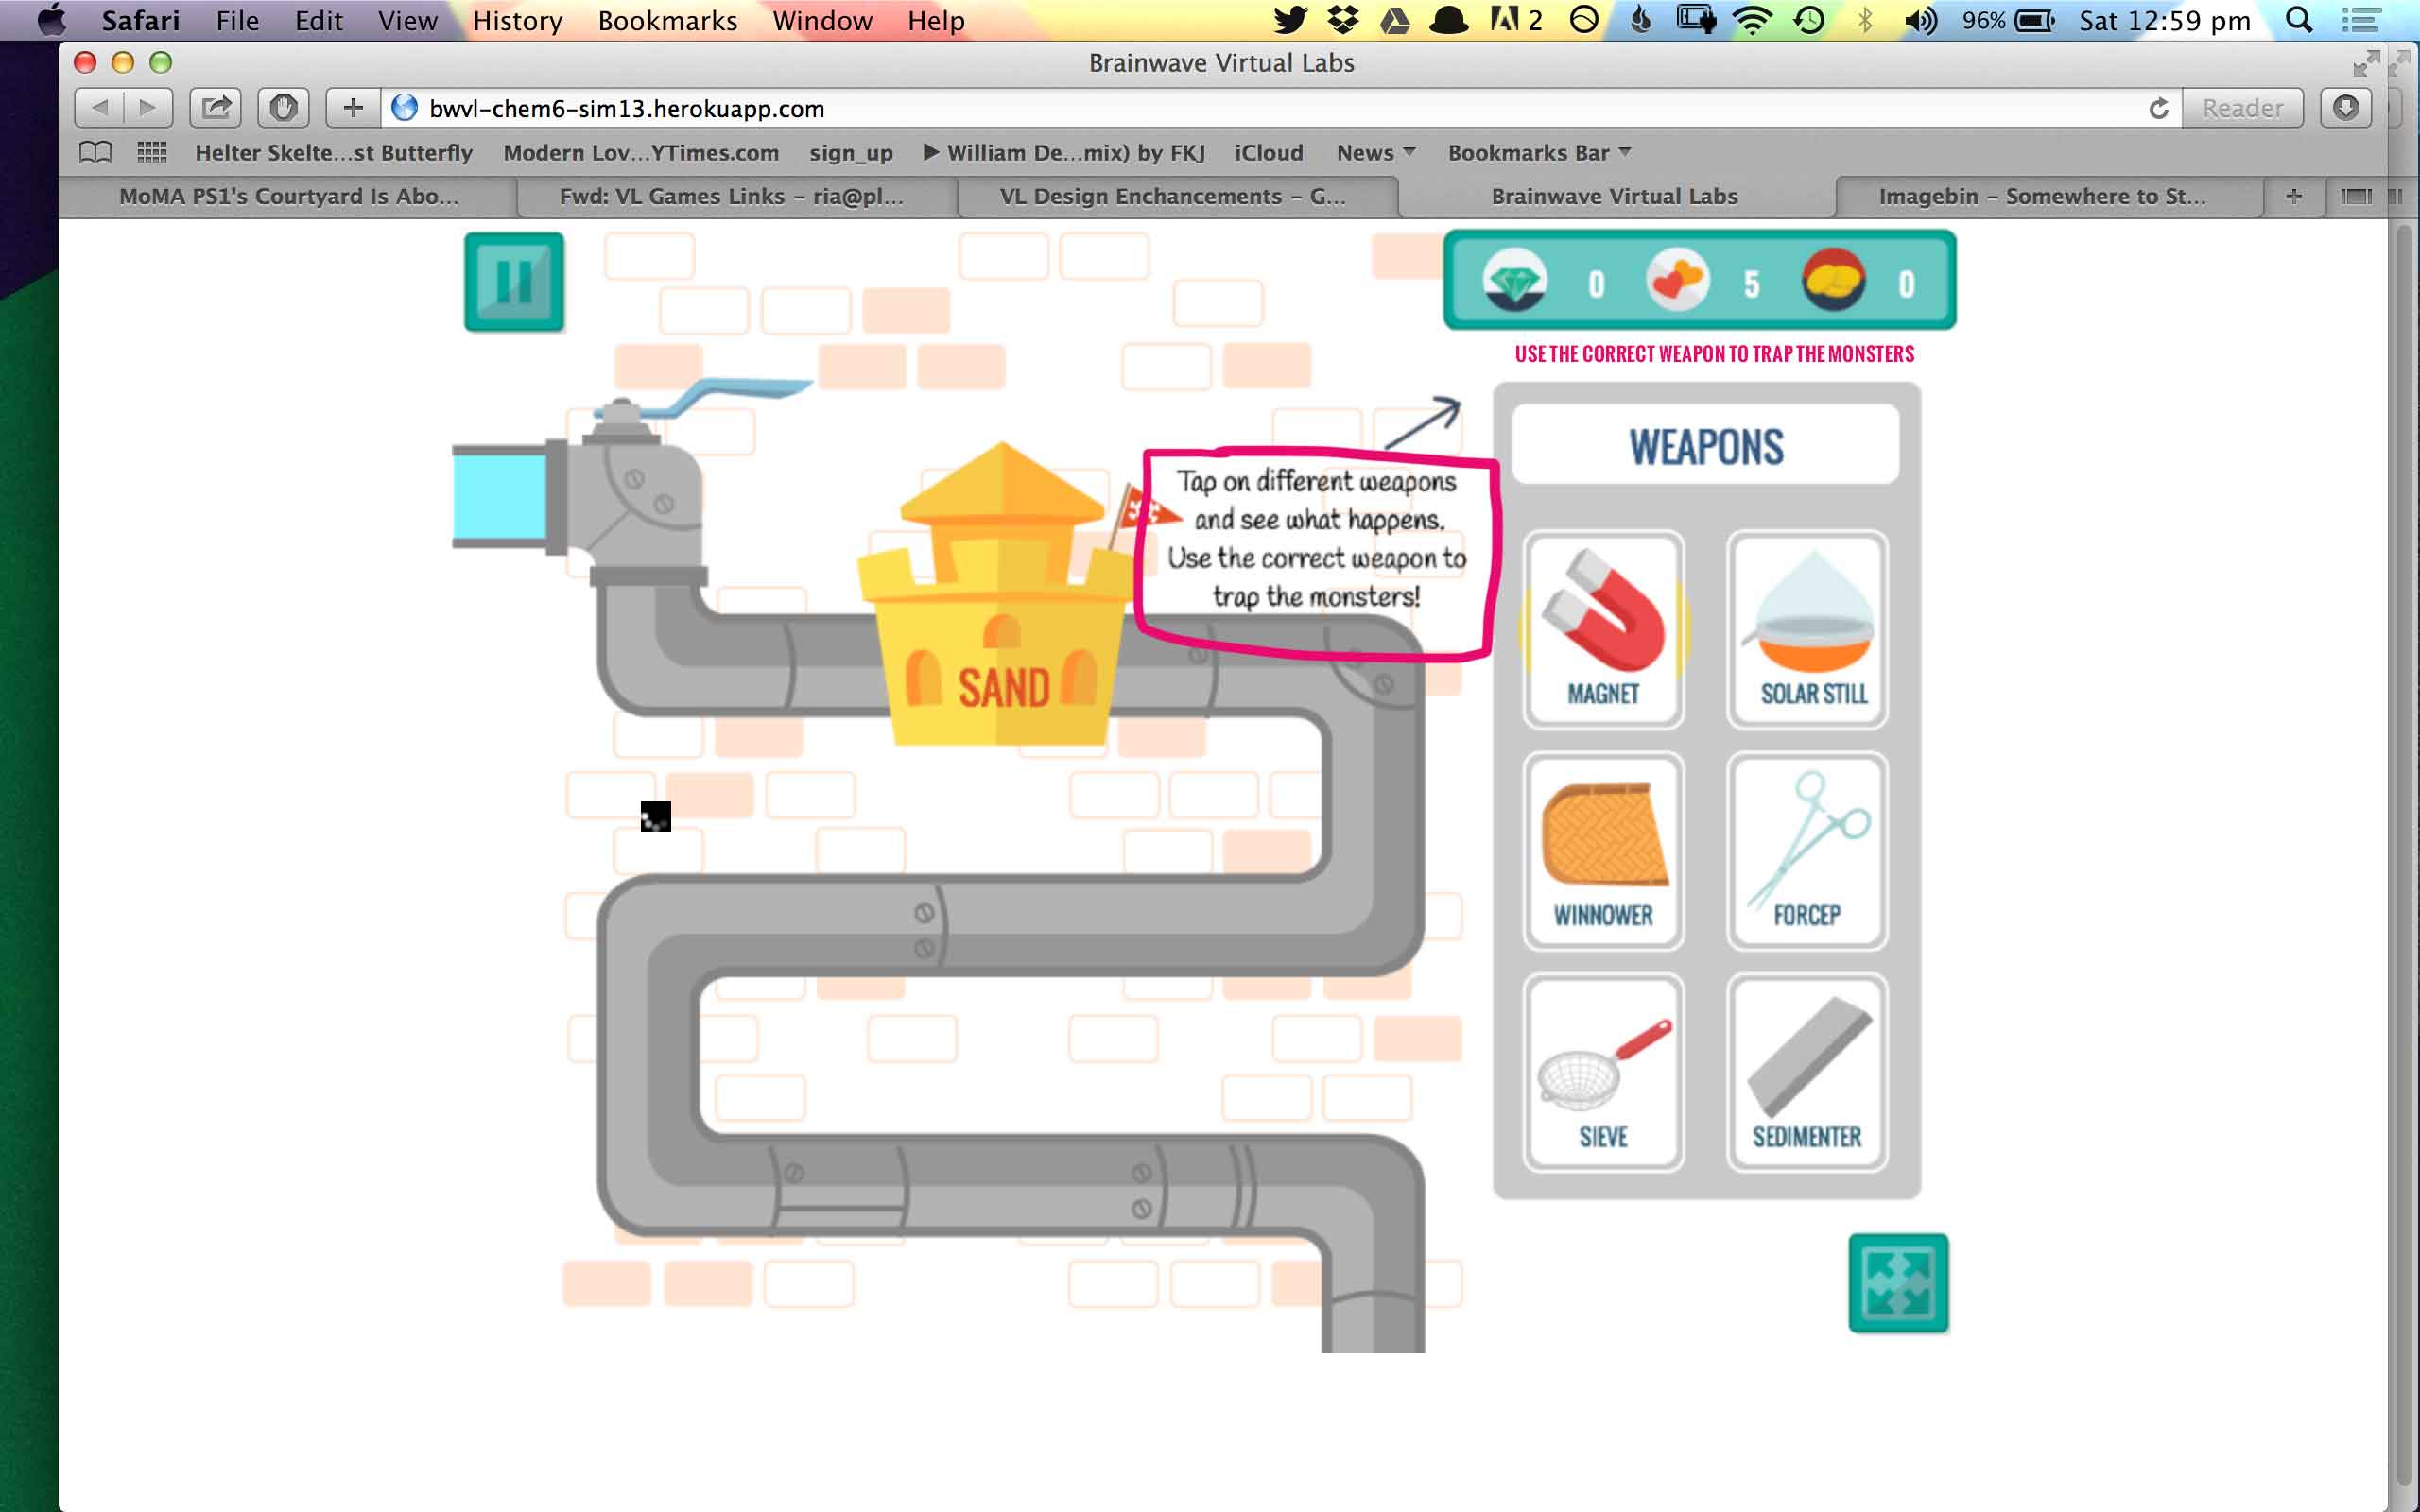Expand the Bookmarks Bar folder dropdown
This screenshot has width=2420, height=1512.
[x=1539, y=153]
